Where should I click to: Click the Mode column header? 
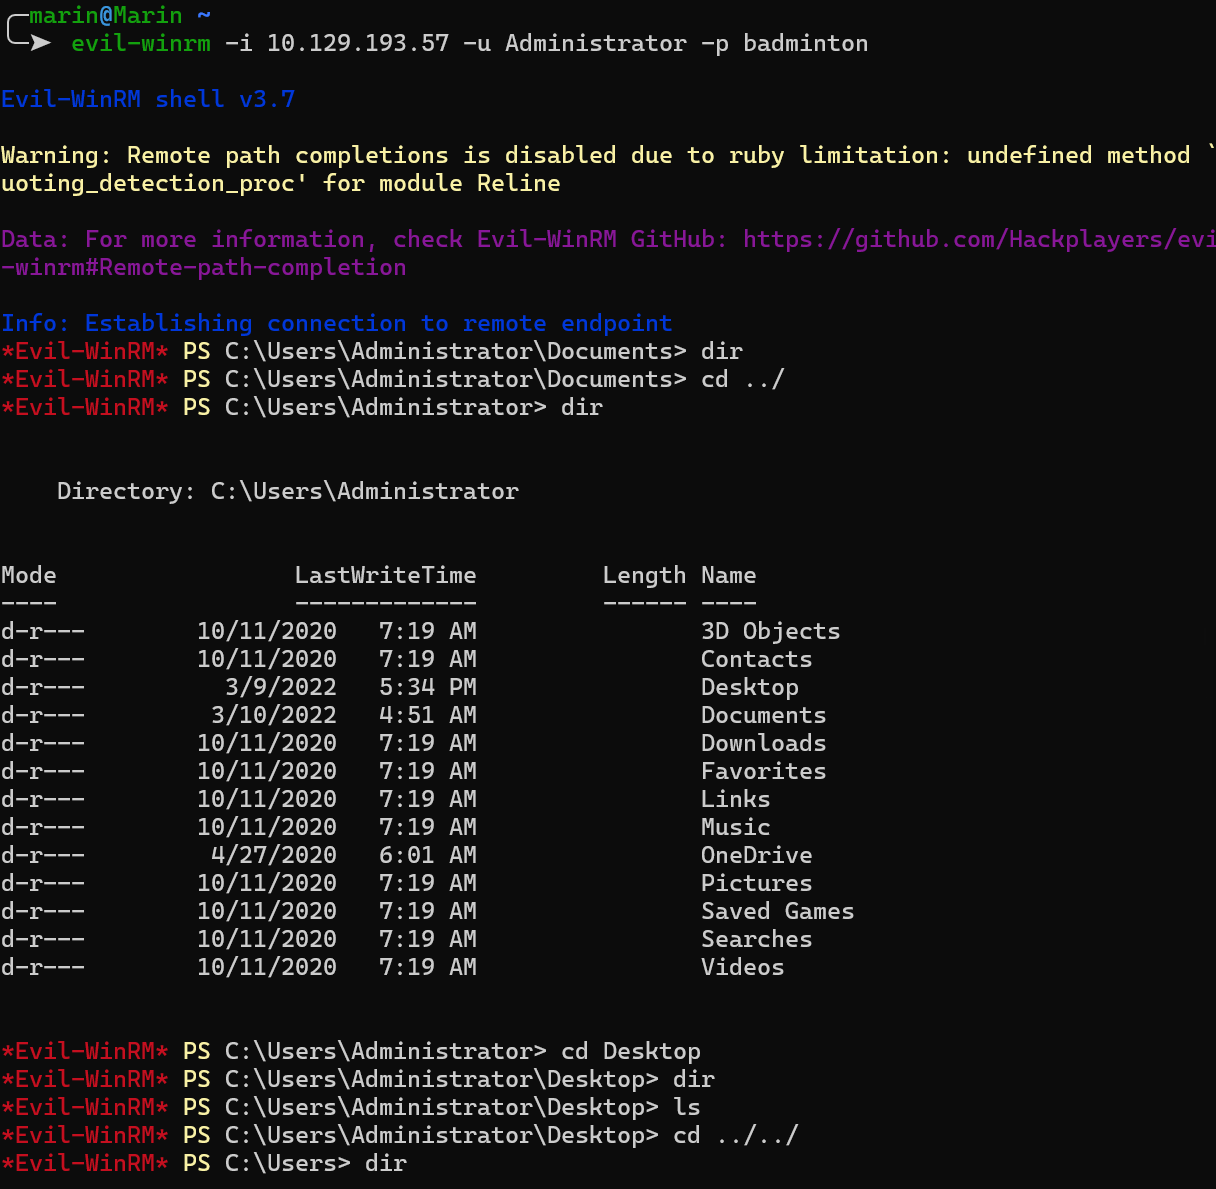(29, 576)
